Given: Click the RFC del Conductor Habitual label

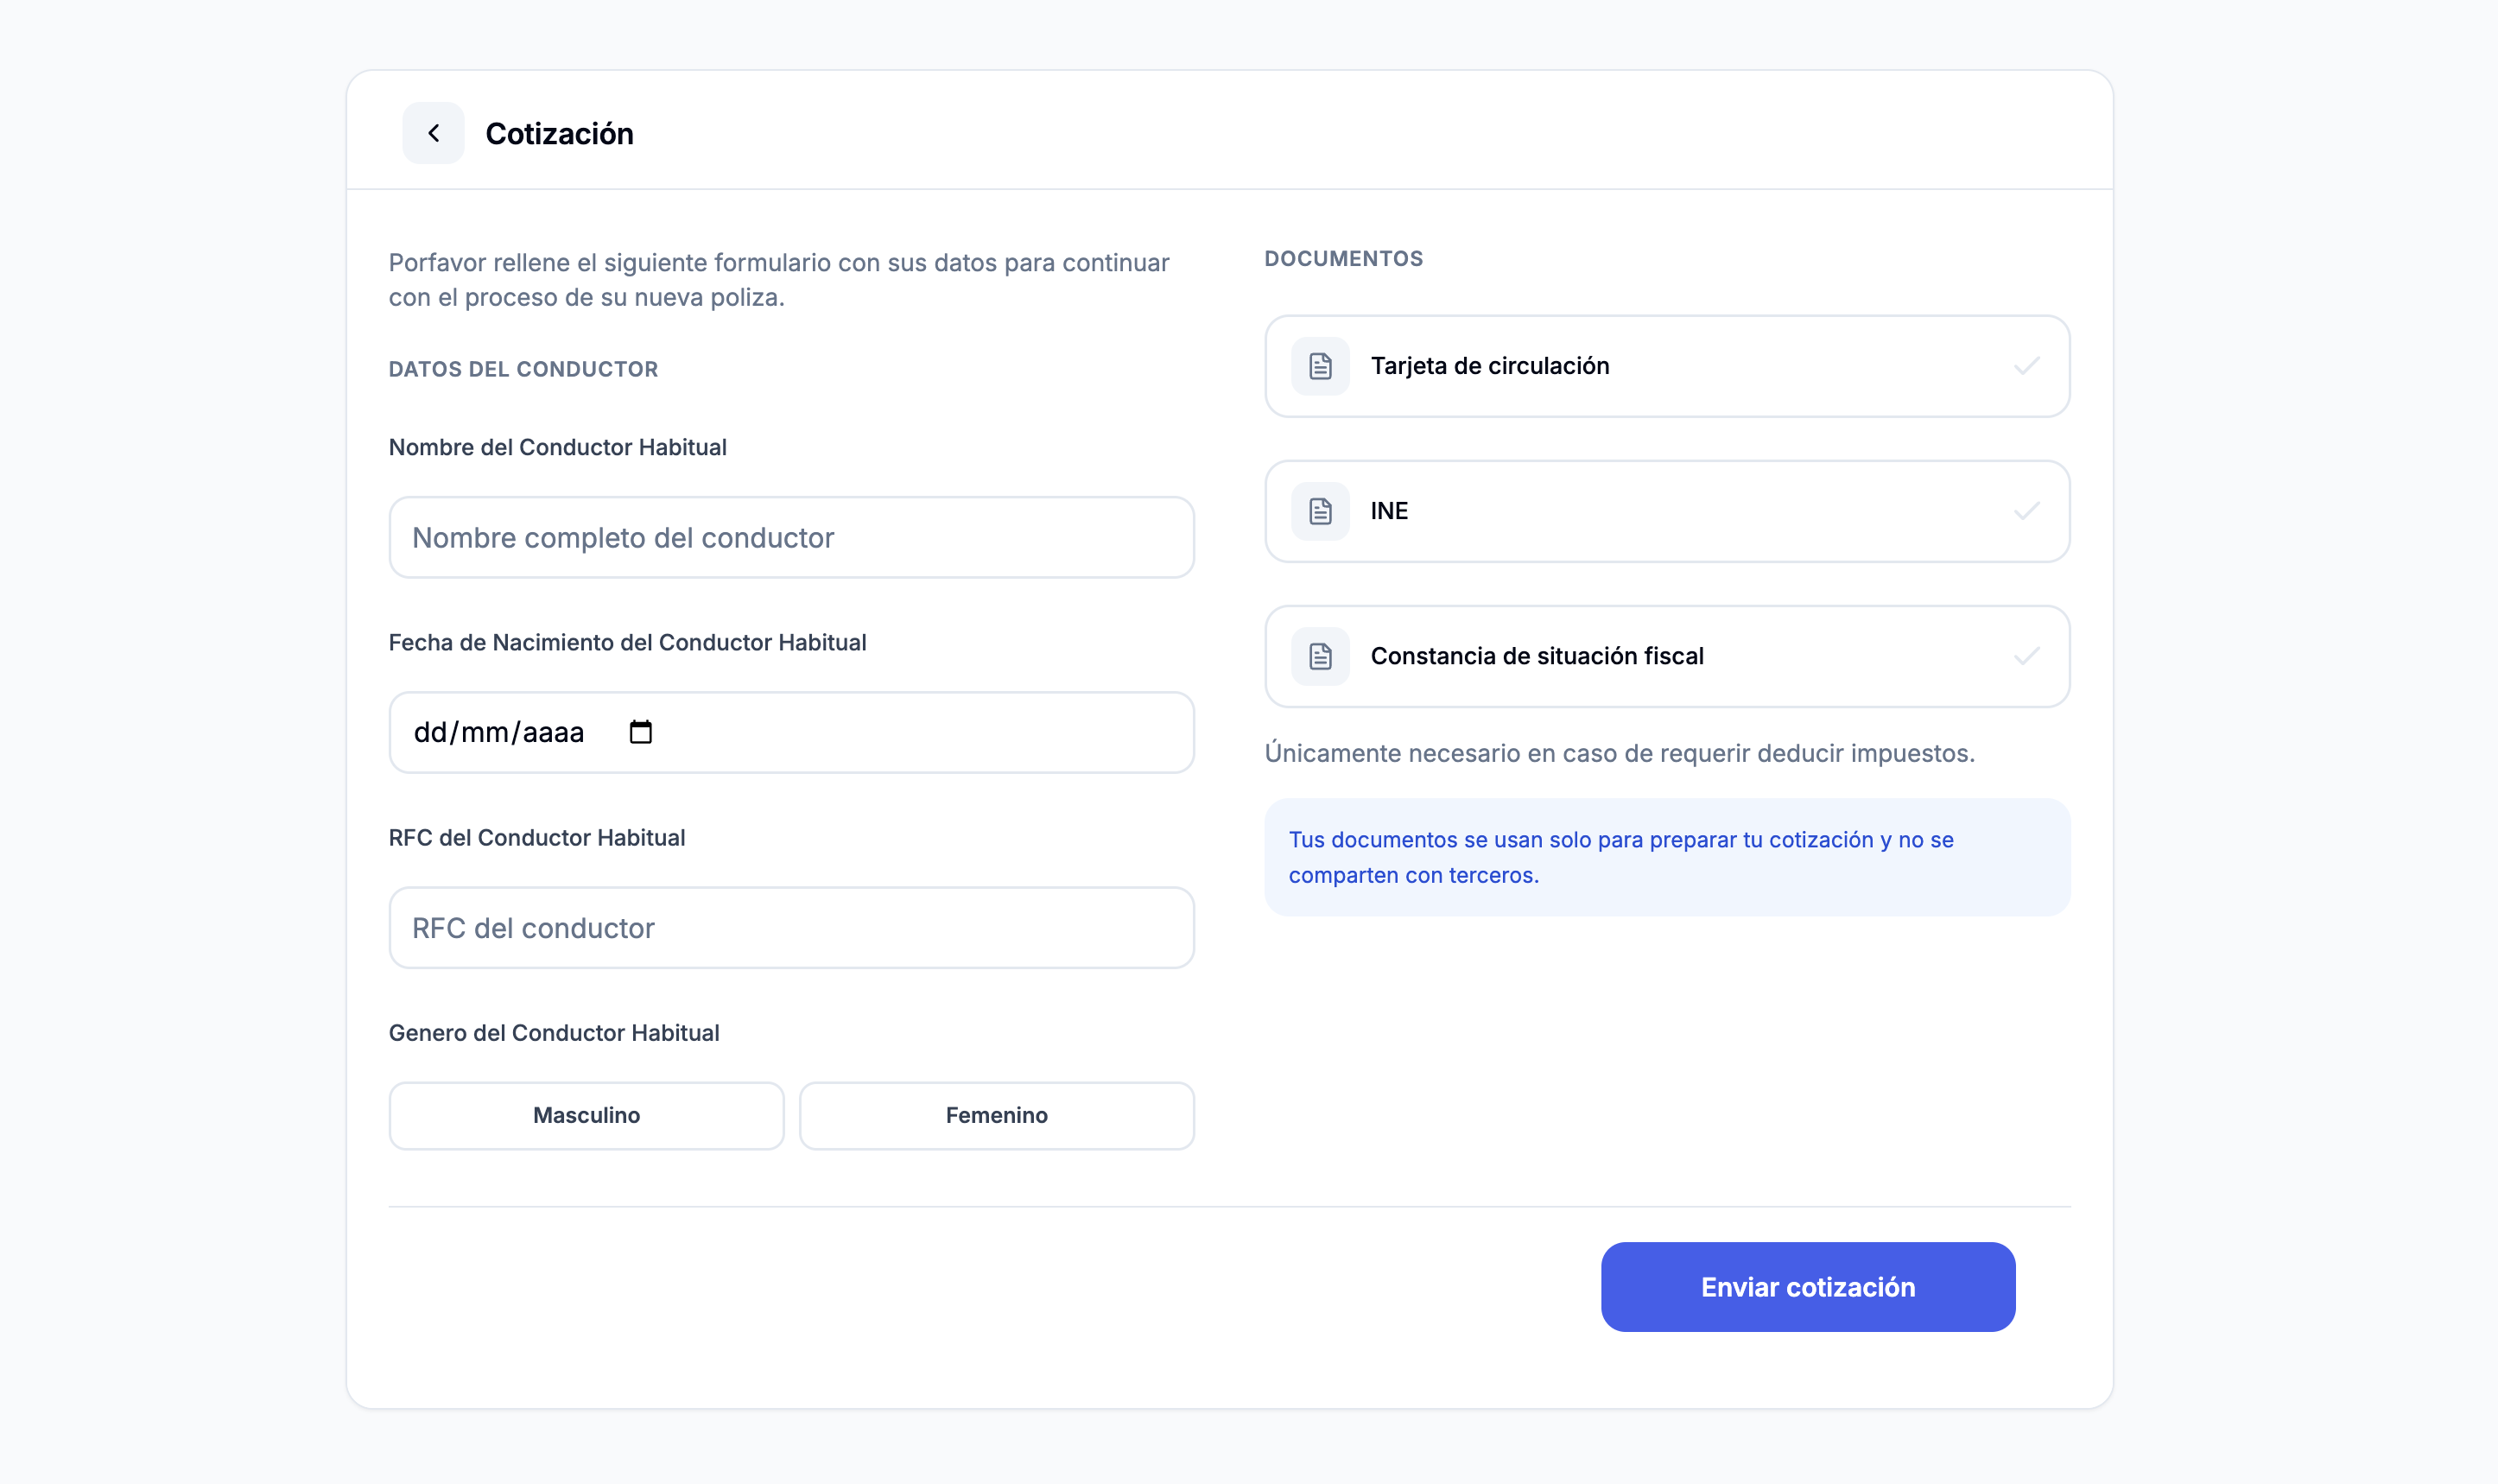Looking at the screenshot, I should 536,837.
